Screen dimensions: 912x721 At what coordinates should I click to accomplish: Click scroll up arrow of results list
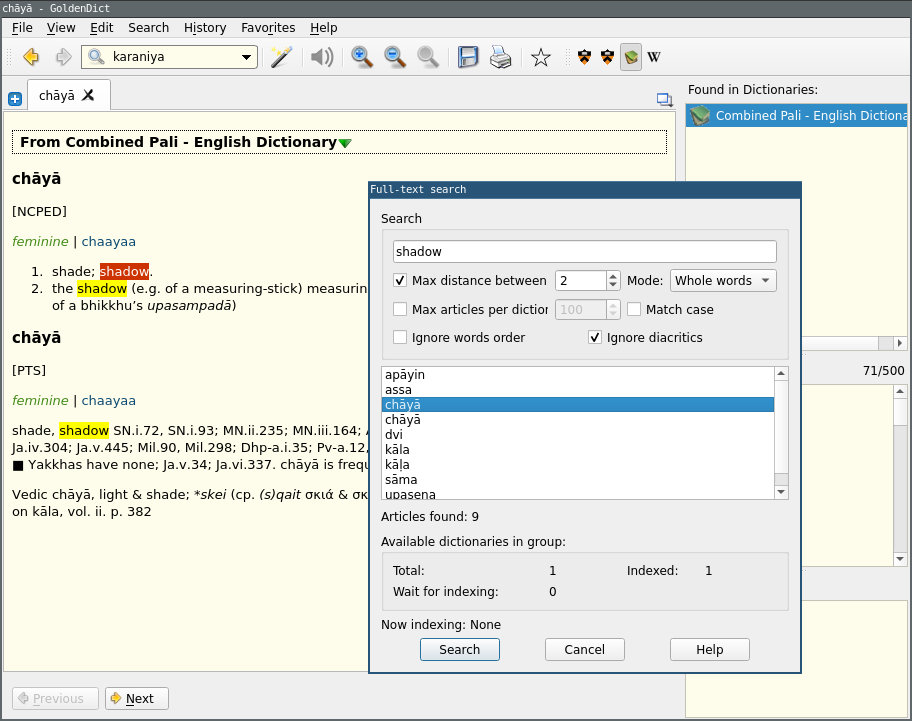pos(781,373)
